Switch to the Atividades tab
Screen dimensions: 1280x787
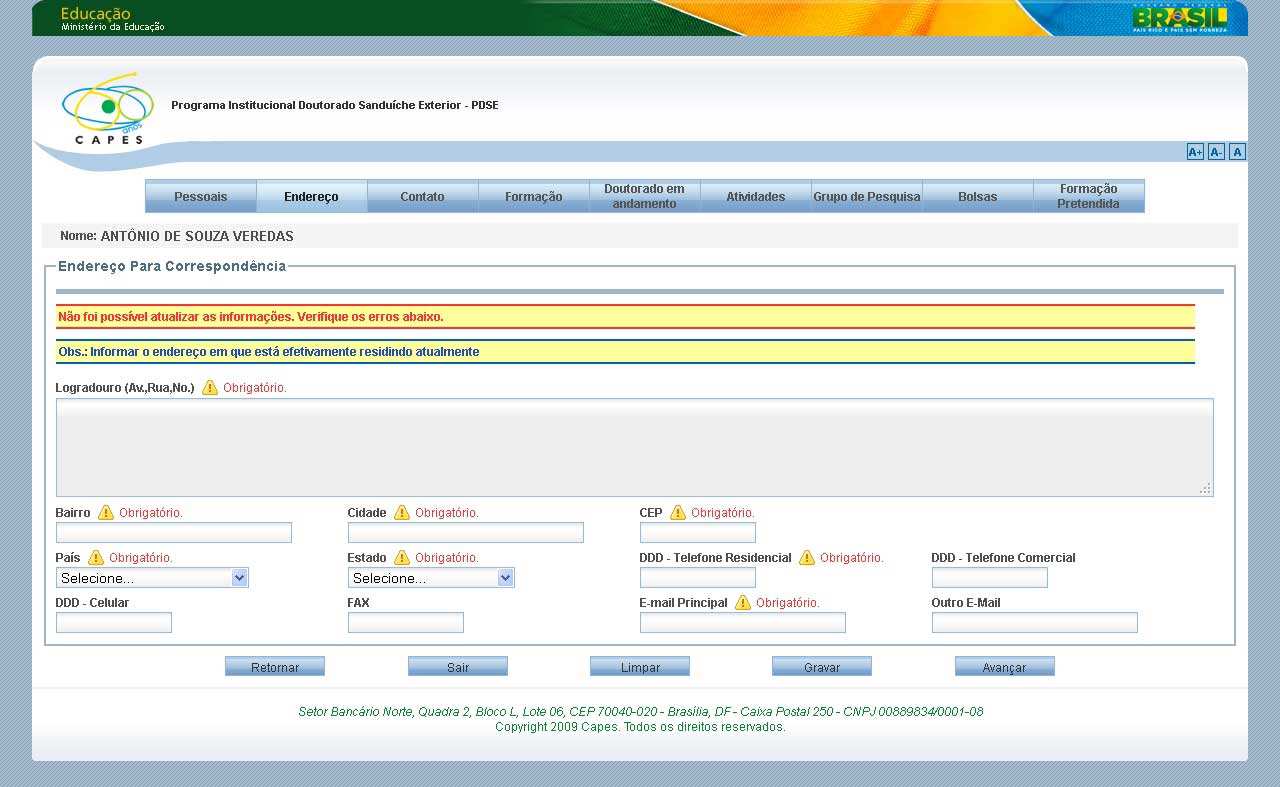pos(755,196)
